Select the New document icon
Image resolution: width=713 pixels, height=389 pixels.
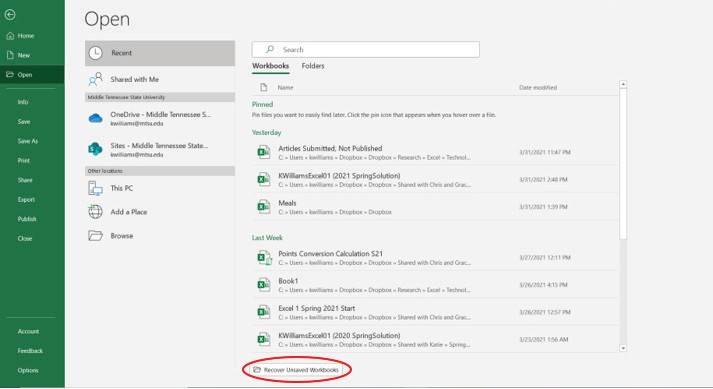(x=10, y=55)
